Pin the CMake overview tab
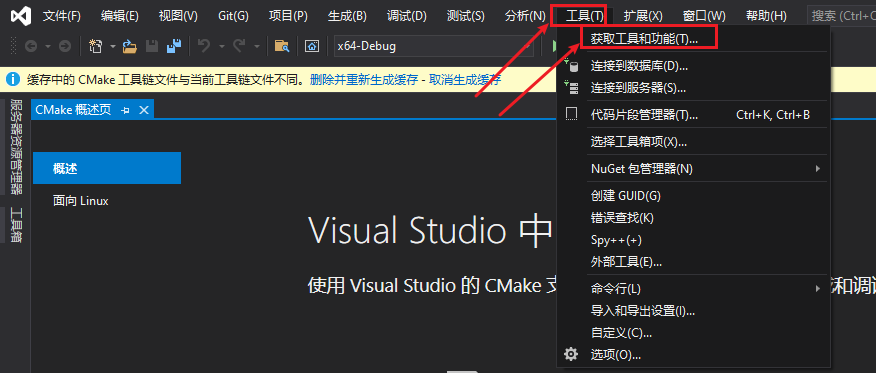 click(x=125, y=110)
